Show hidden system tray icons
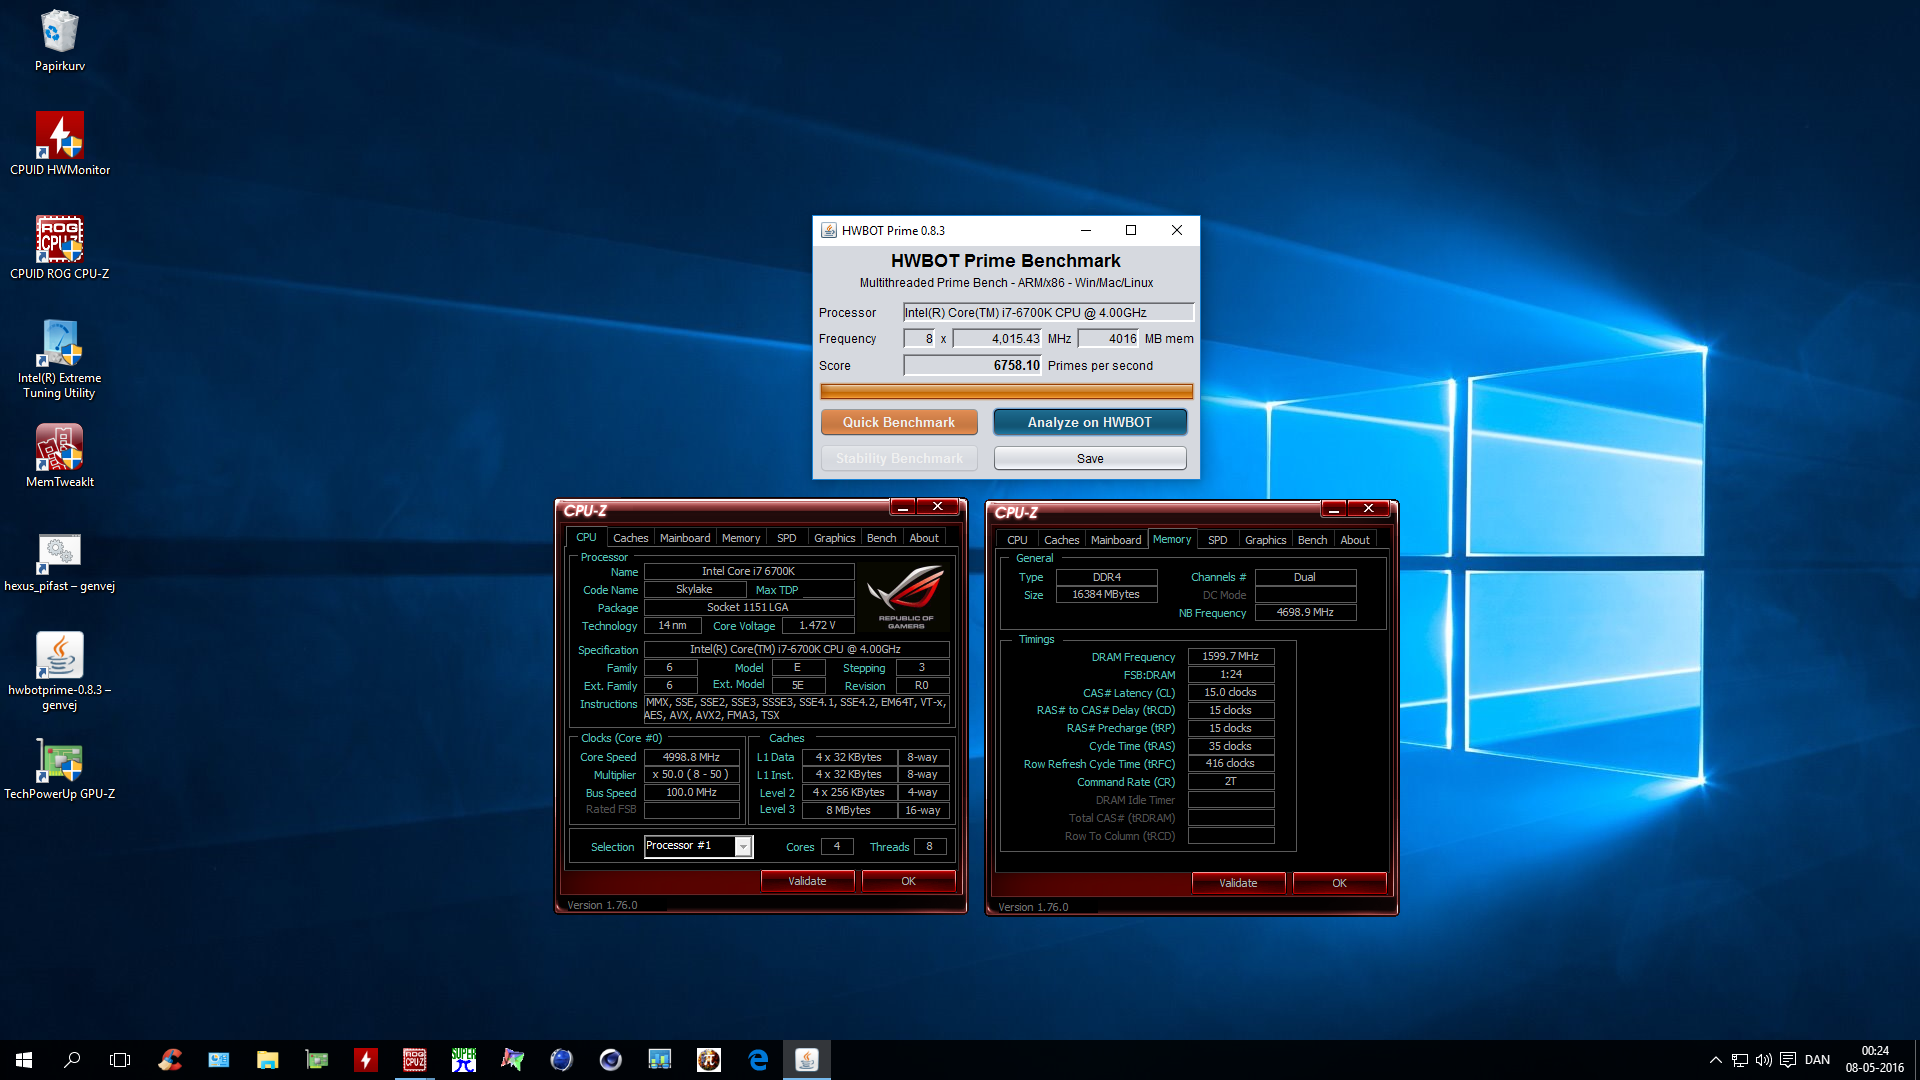1920x1080 pixels. coord(1716,1060)
